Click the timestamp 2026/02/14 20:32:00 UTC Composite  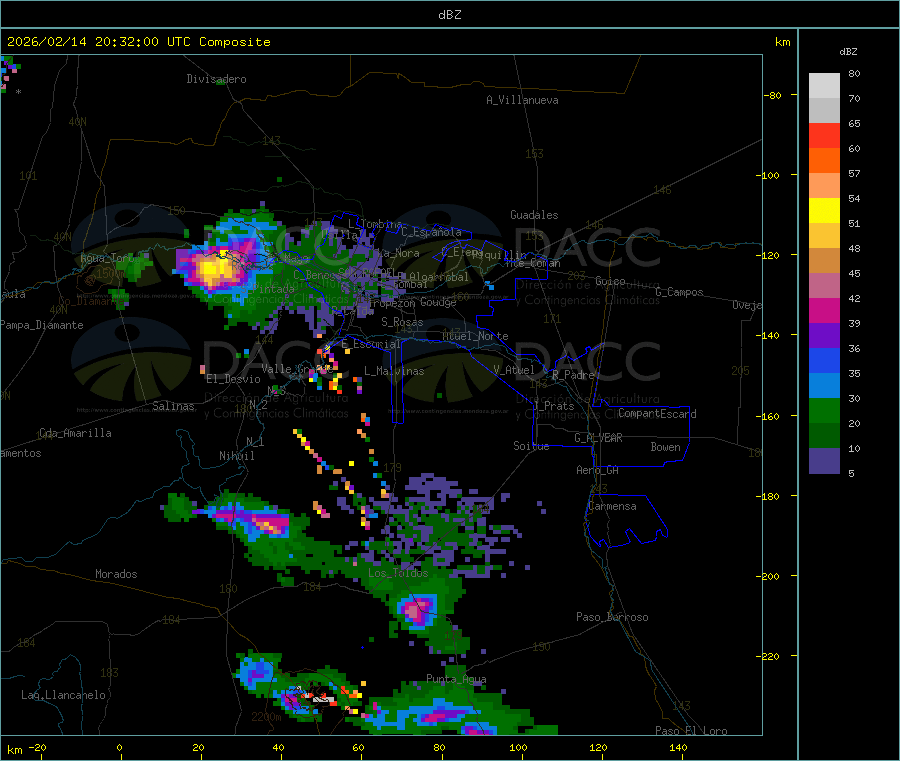pos(138,42)
